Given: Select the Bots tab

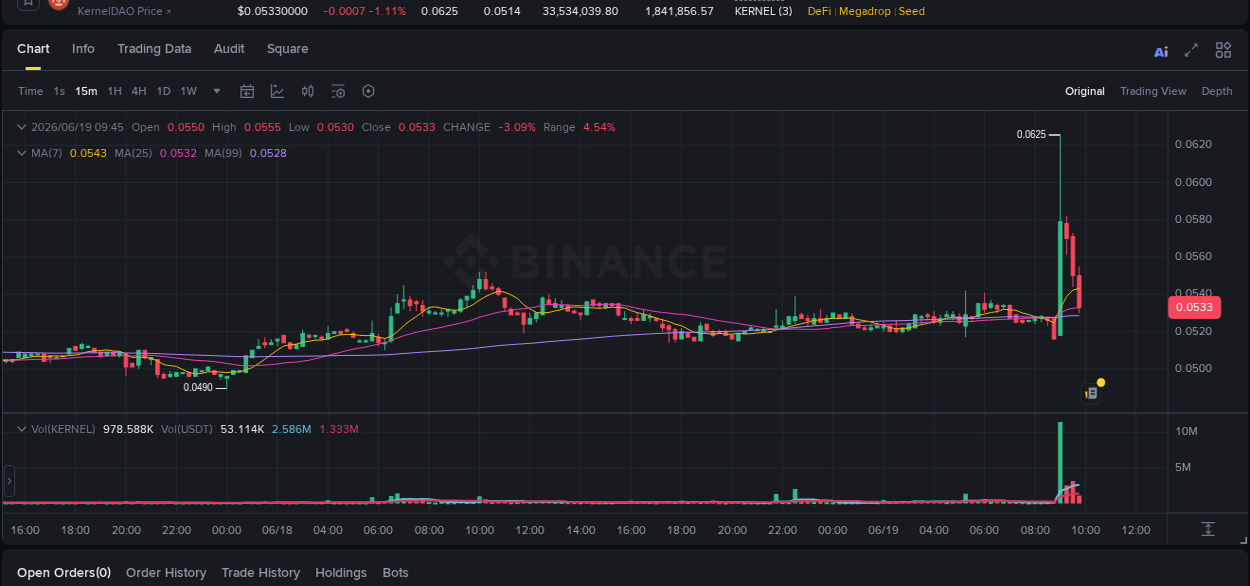Looking at the screenshot, I should click(395, 573).
